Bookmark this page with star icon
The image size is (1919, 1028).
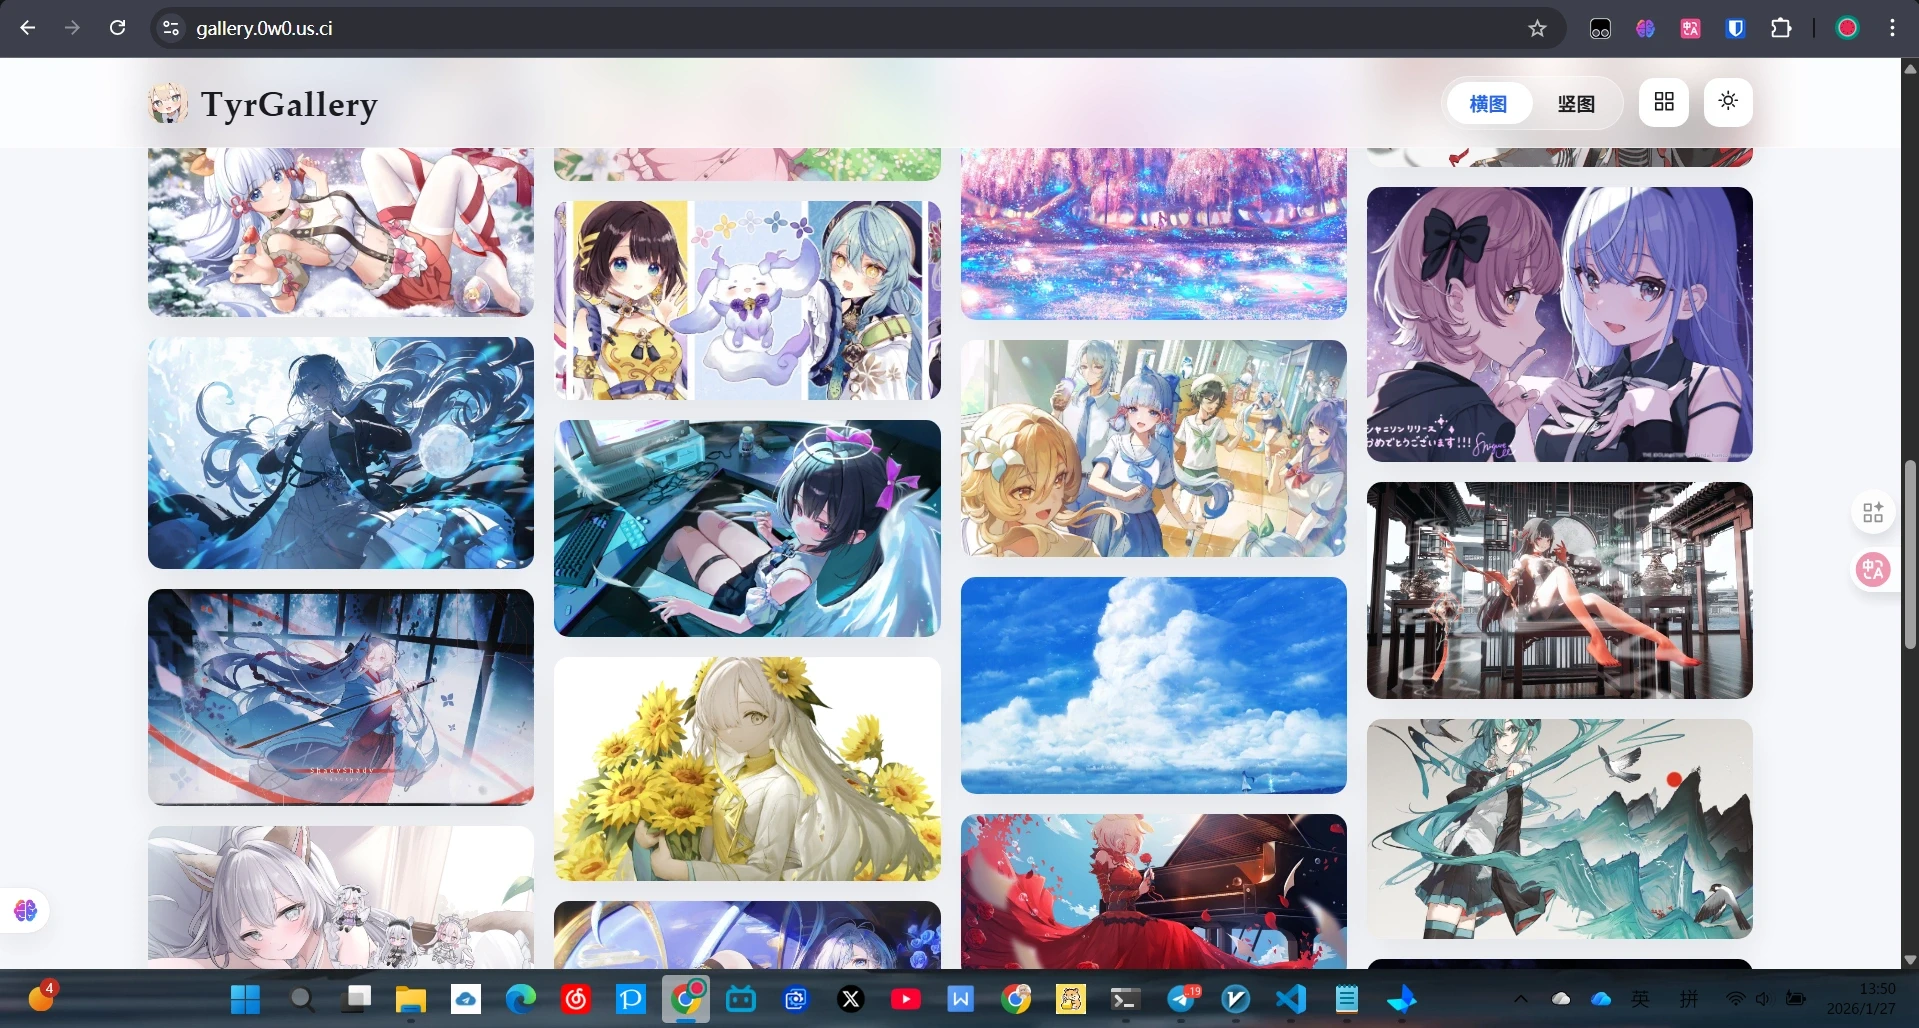pyautogui.click(x=1537, y=28)
